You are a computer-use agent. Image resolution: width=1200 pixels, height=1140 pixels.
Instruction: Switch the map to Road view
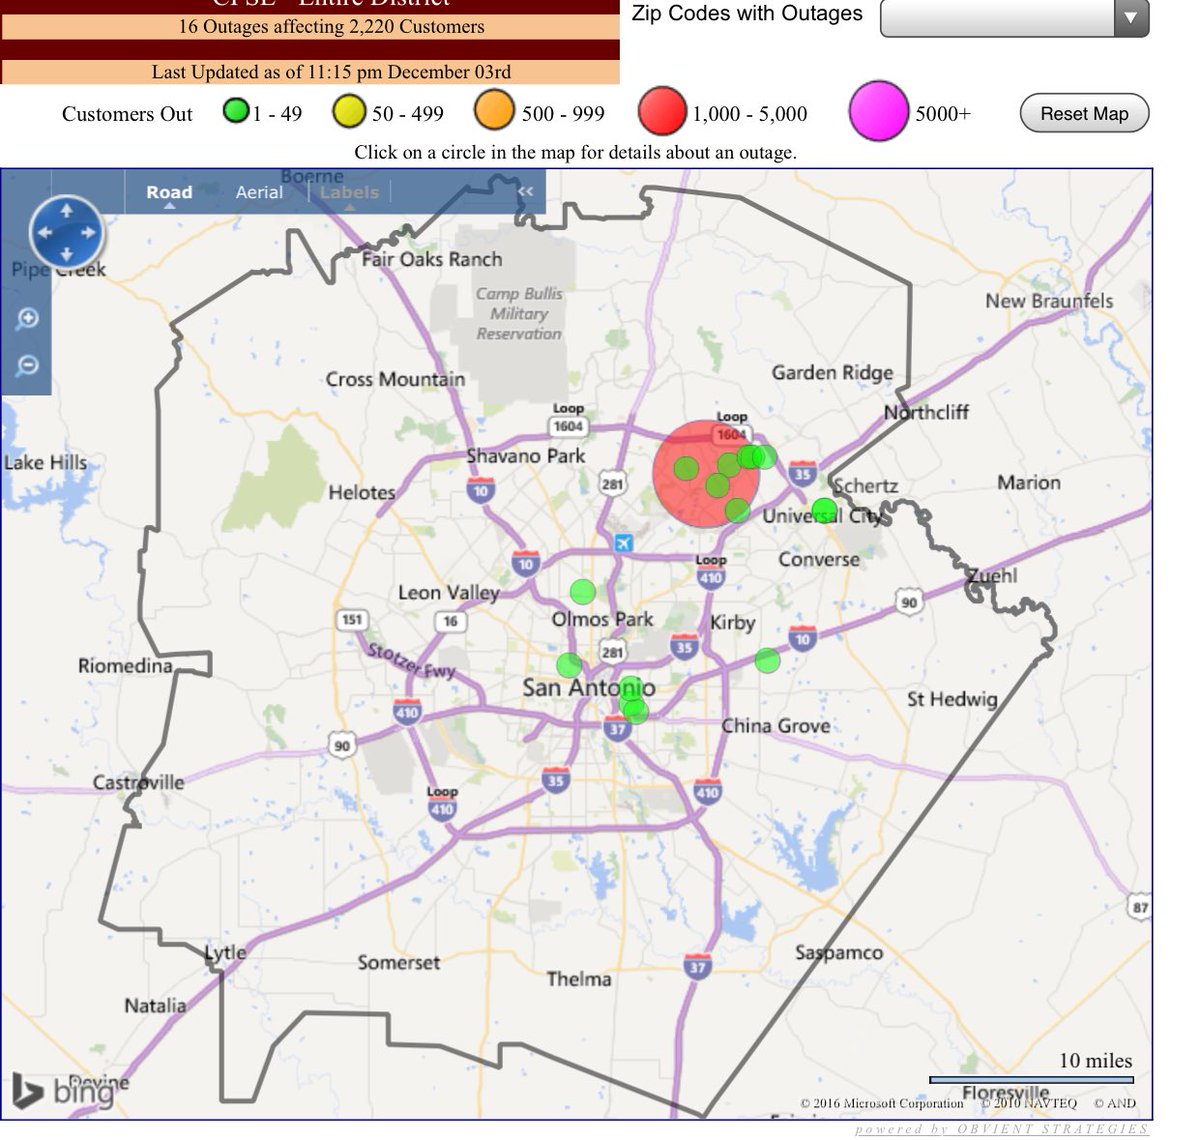coord(169,192)
